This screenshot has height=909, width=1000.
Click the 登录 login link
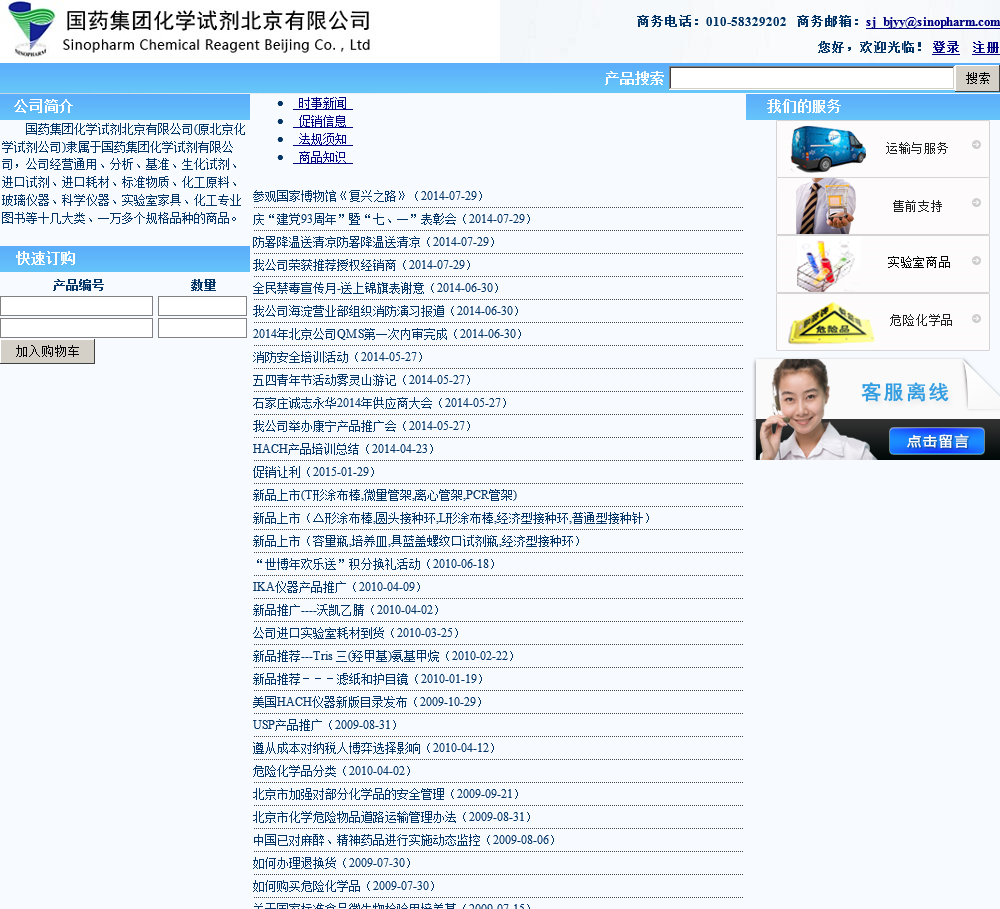click(946, 47)
